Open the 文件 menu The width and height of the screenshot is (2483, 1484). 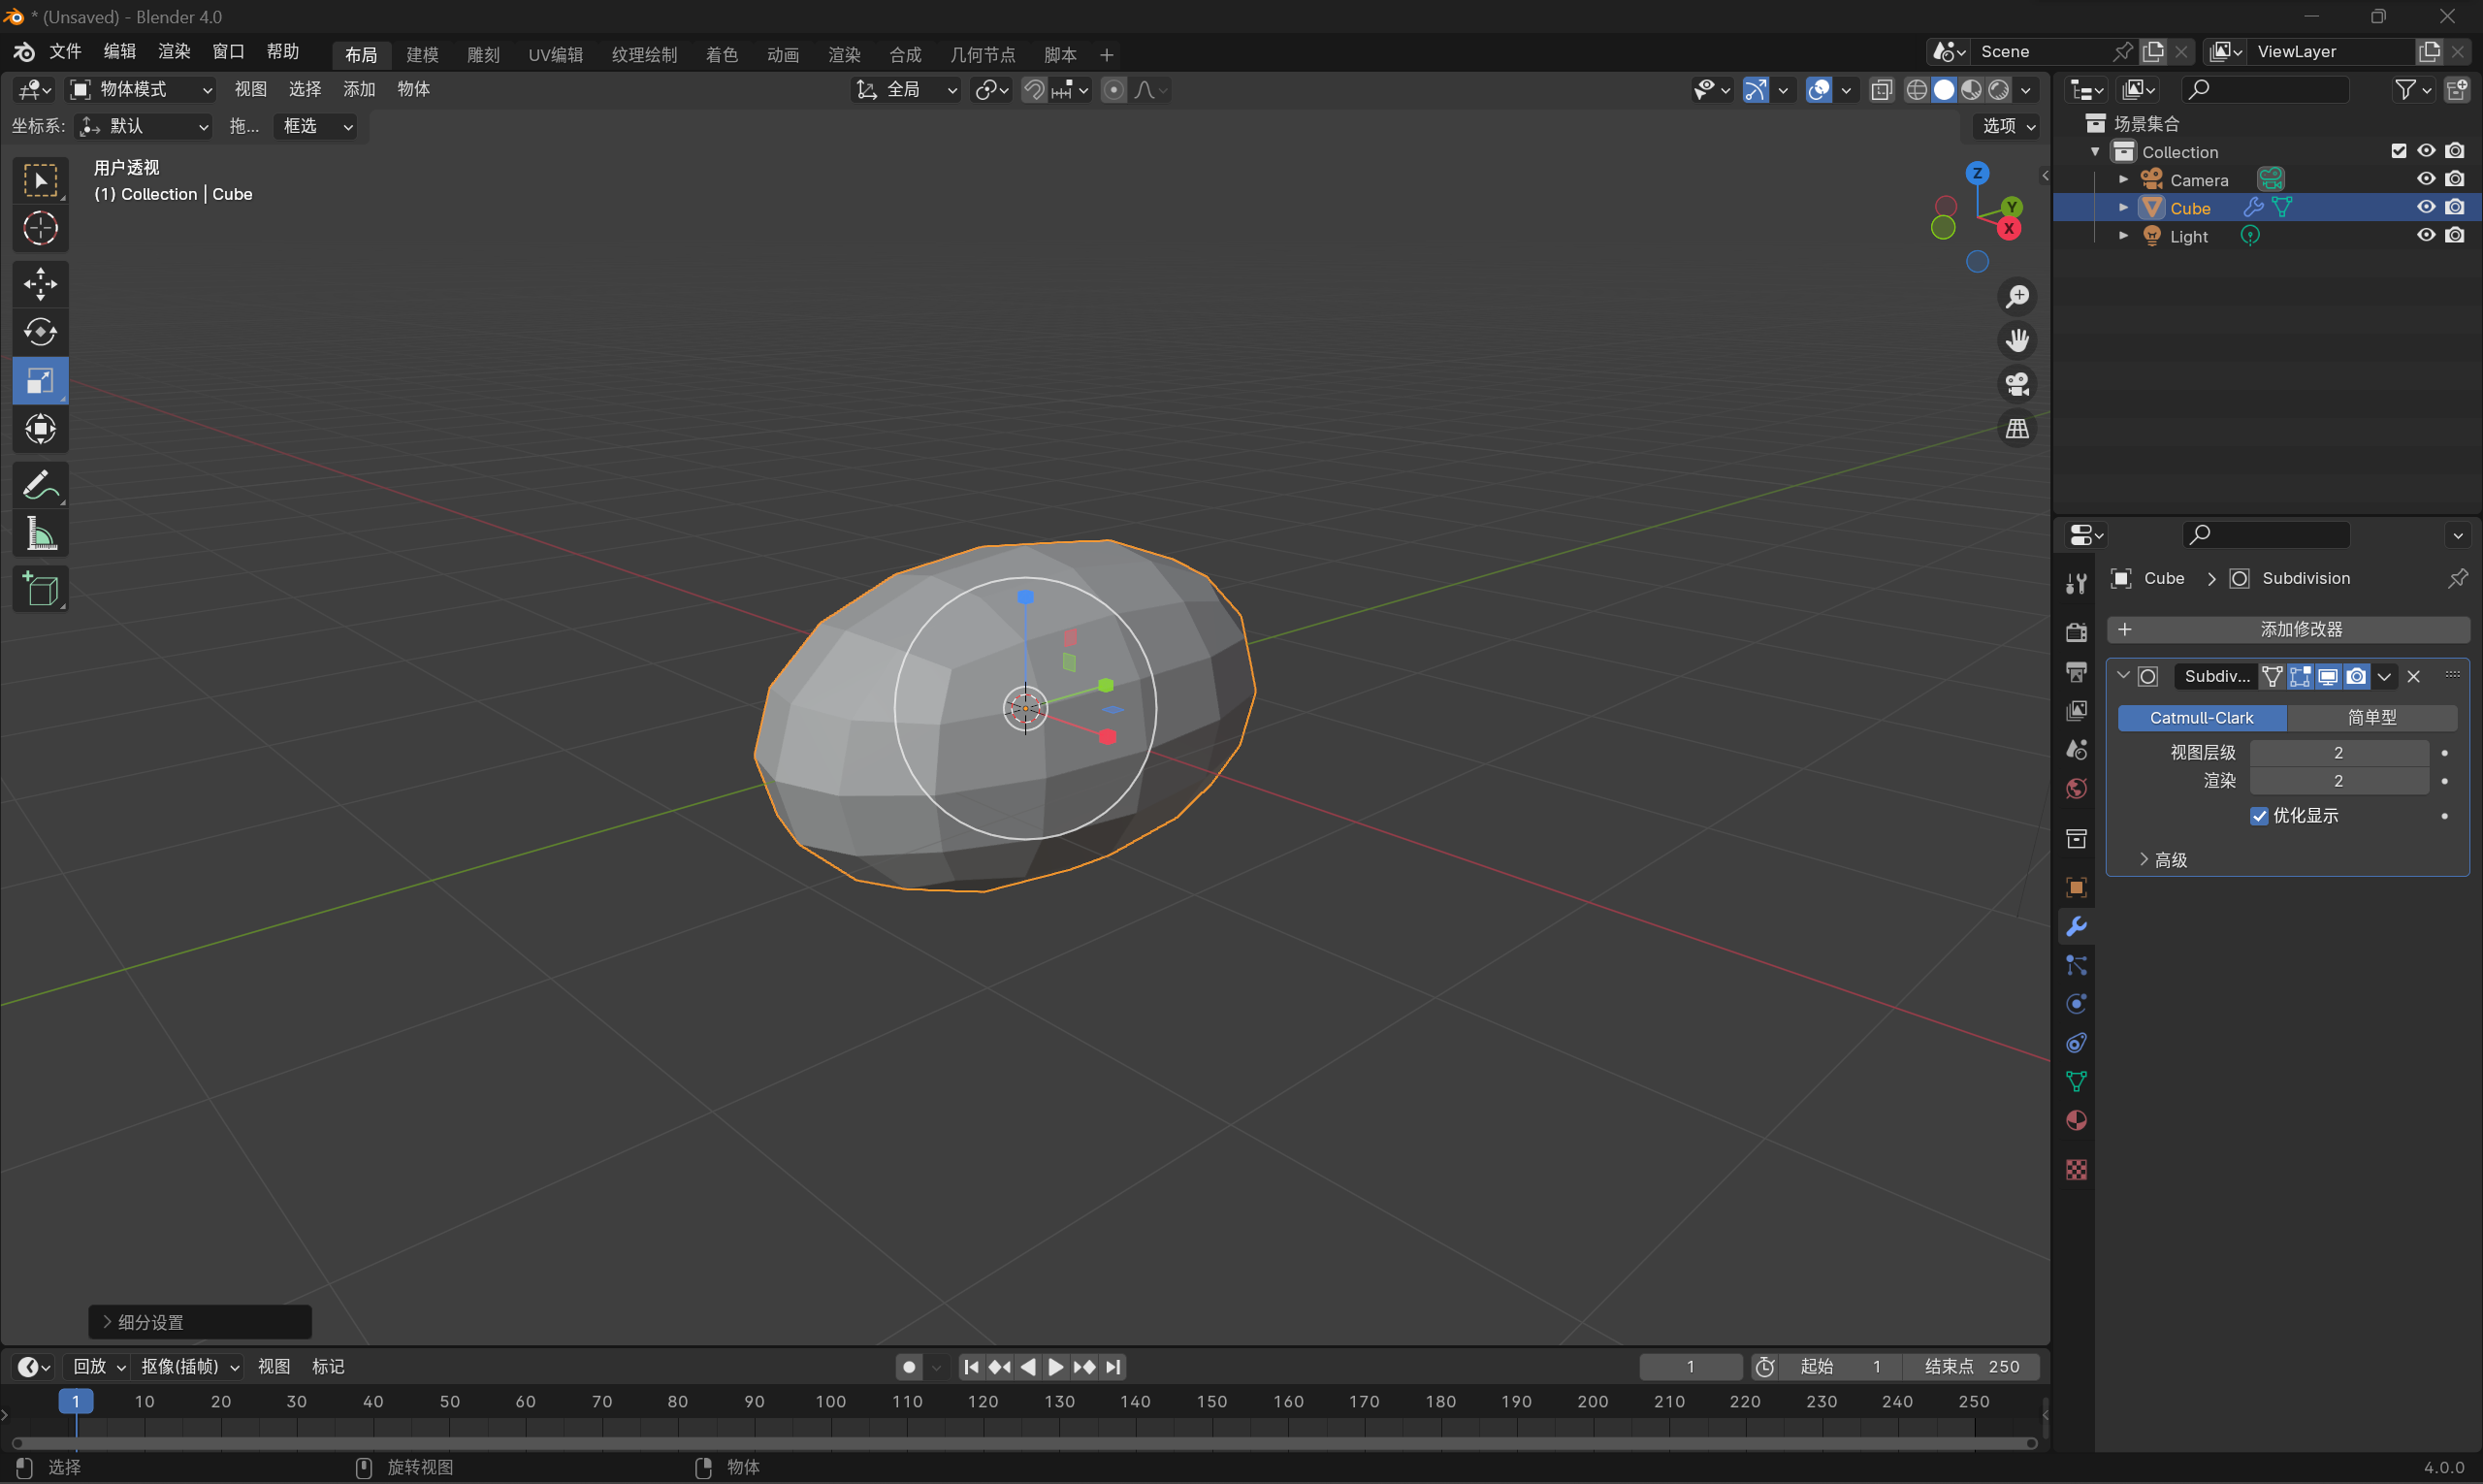[65, 52]
